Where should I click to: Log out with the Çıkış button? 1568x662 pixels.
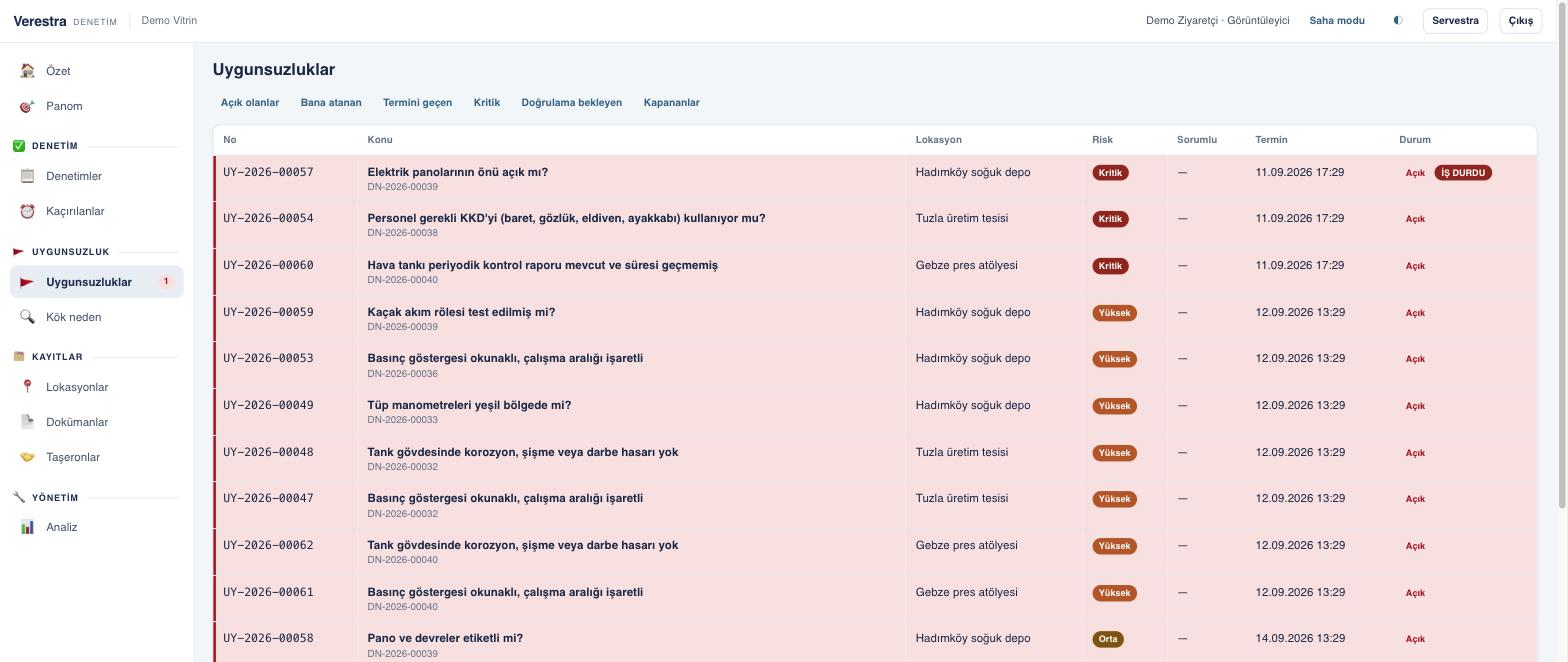point(1521,20)
